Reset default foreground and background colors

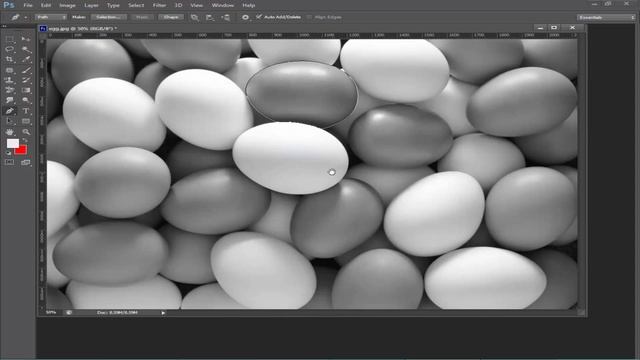pos(9,153)
